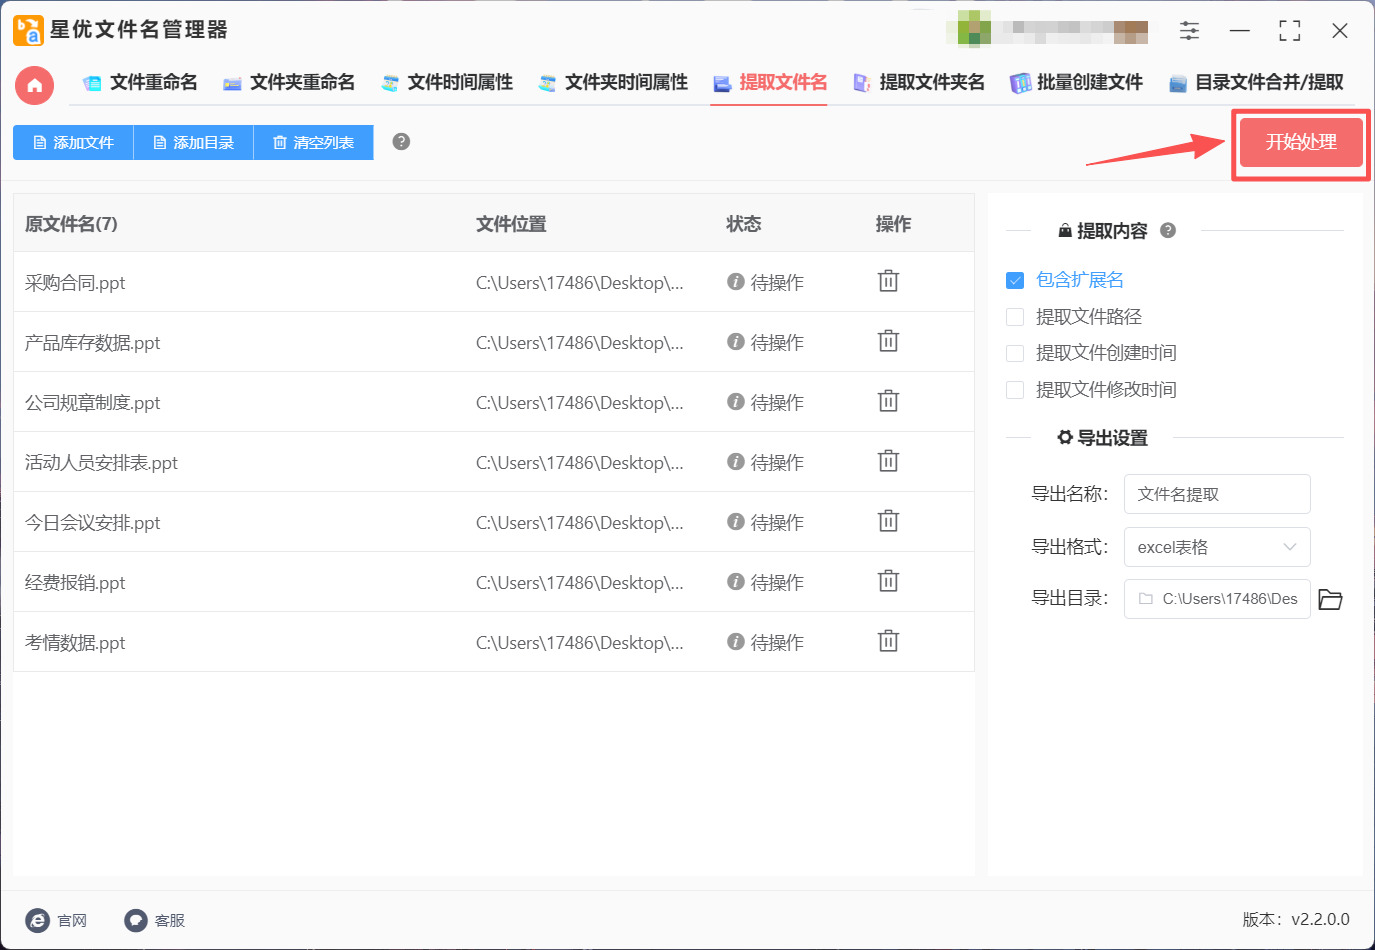Image resolution: width=1375 pixels, height=950 pixels.
Task: Click the 文件位置 column header
Action: click(x=511, y=224)
